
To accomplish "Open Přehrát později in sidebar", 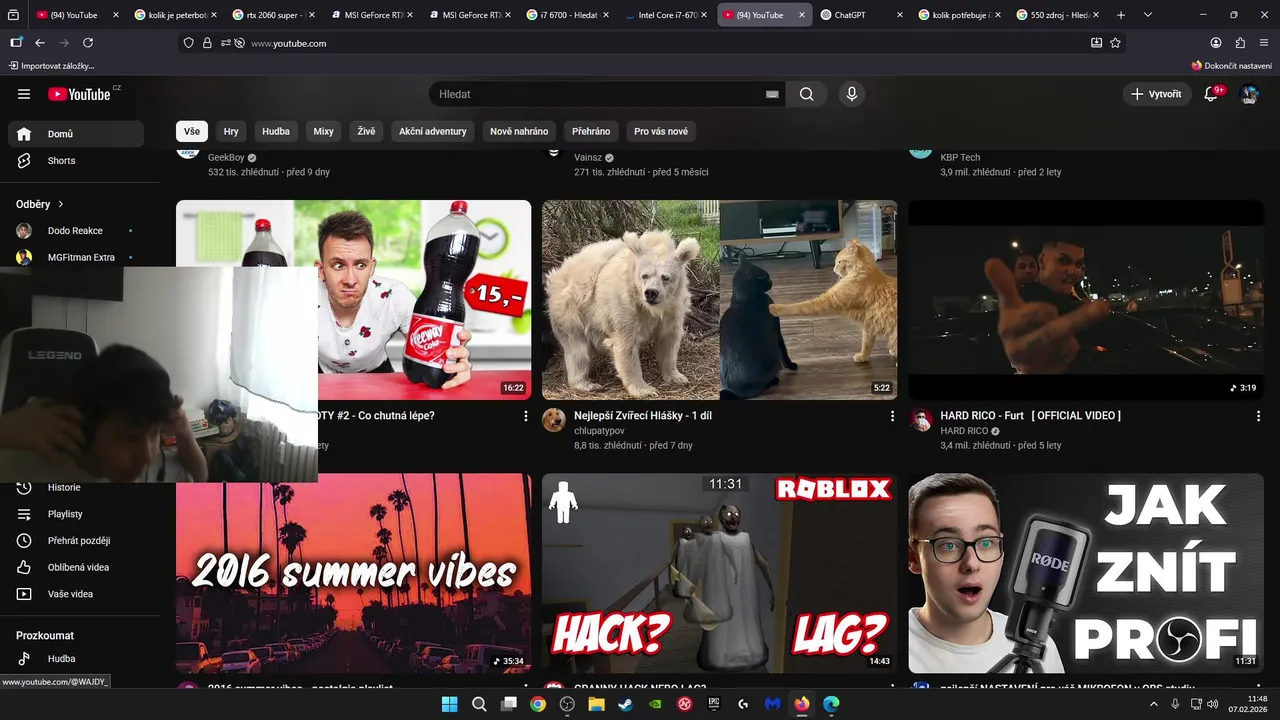I will (x=76, y=541).
